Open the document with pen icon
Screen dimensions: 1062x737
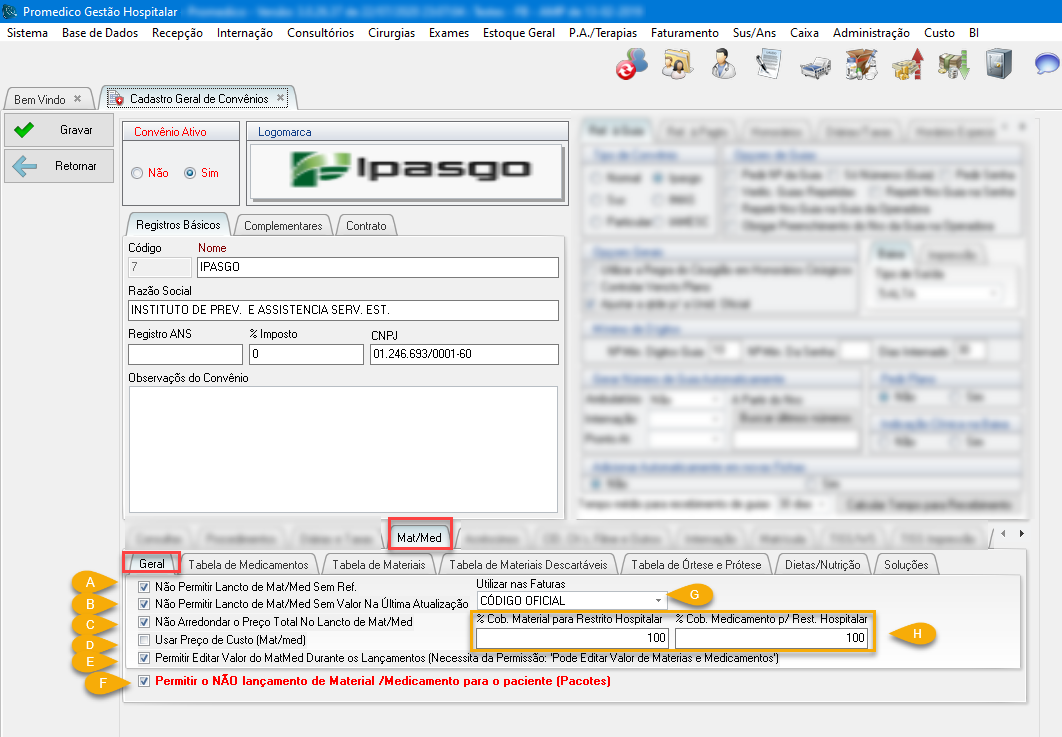click(x=768, y=65)
